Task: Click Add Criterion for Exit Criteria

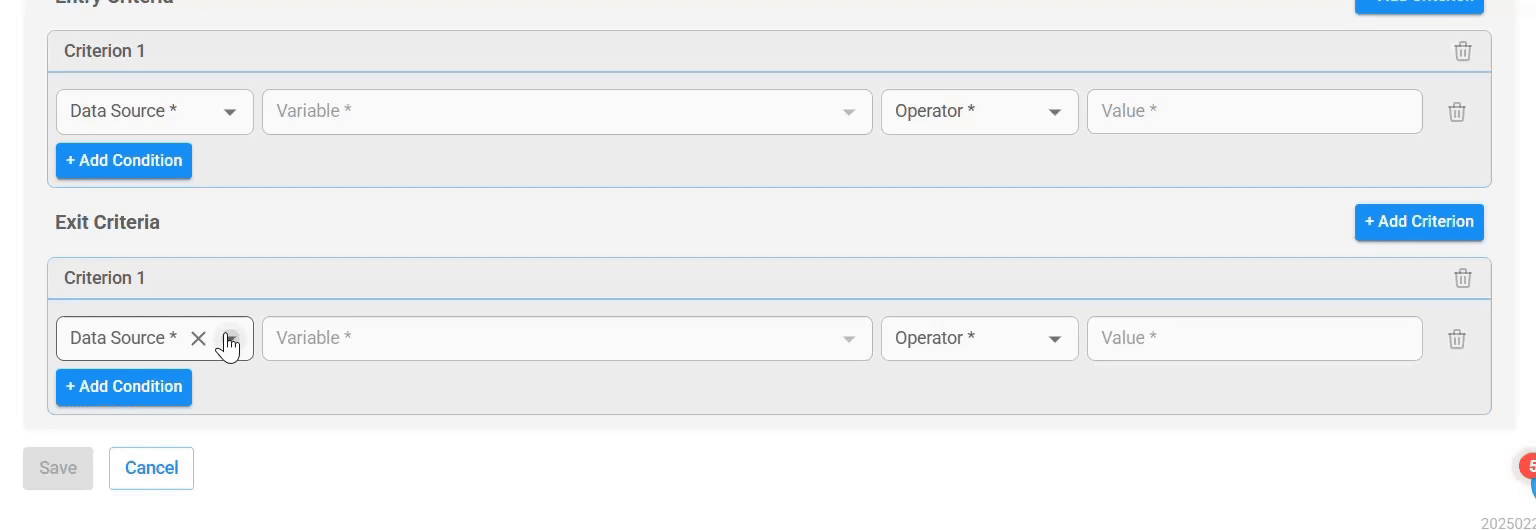Action: click(x=1419, y=222)
